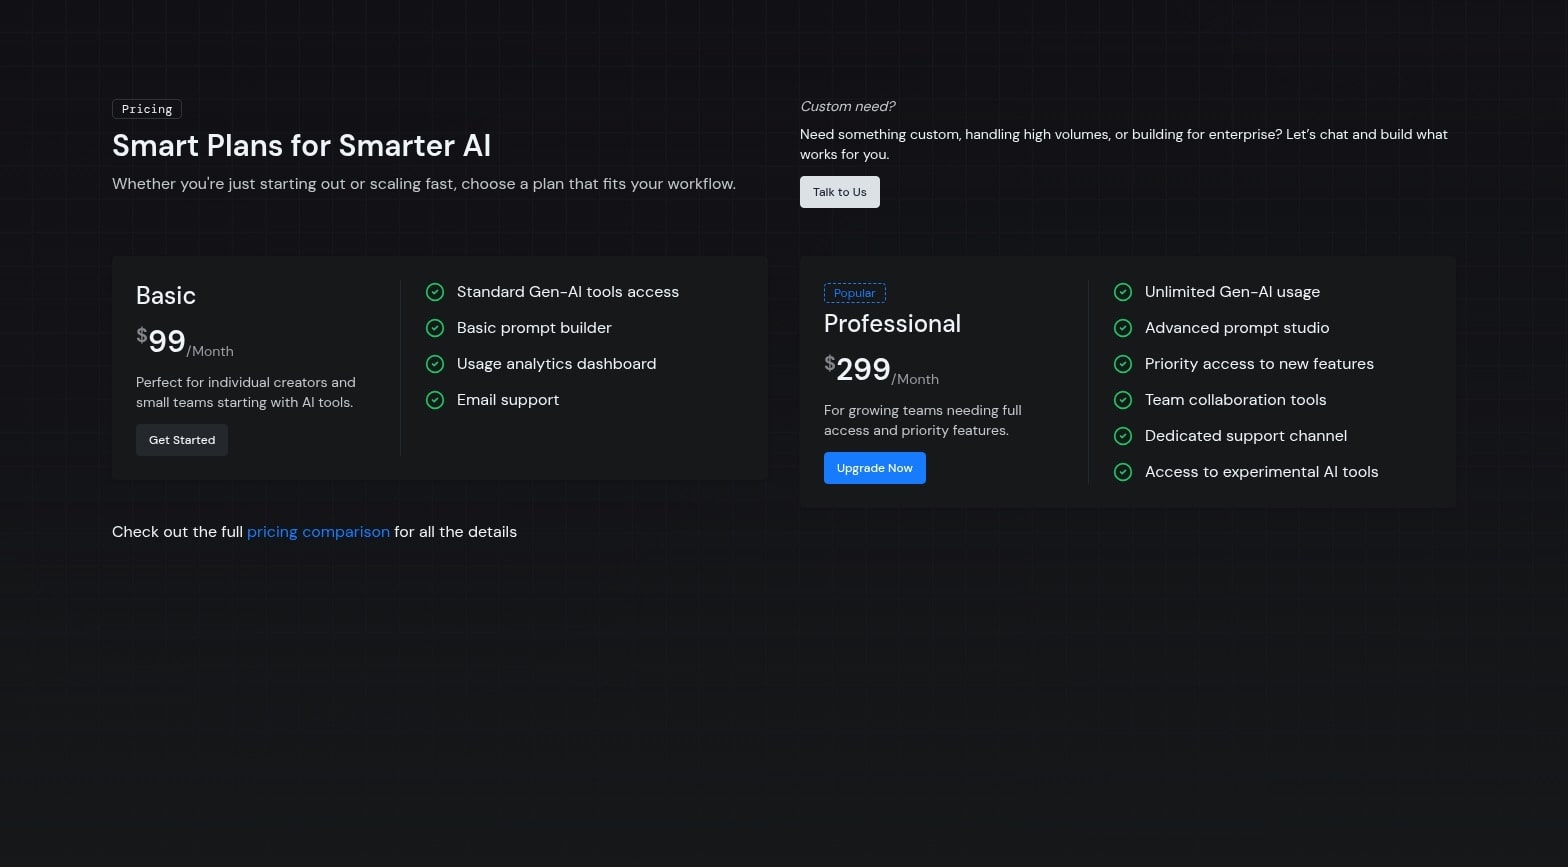Click checkmark icon next to Basic prompt builder

(435, 328)
